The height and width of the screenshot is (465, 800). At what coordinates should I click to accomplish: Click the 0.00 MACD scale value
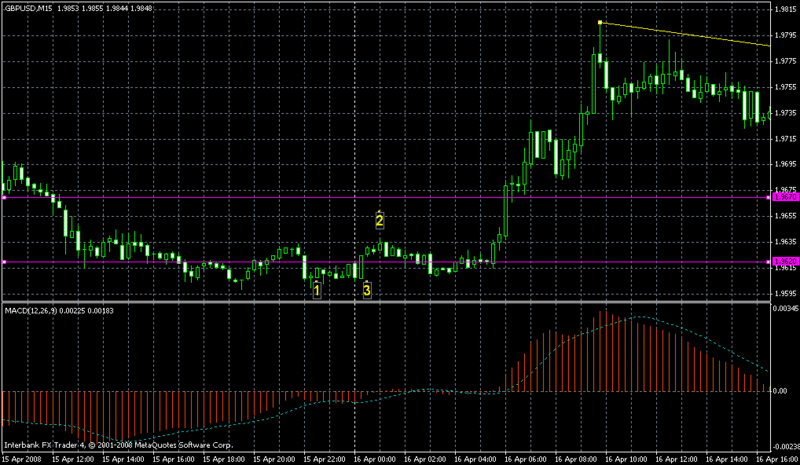click(x=781, y=391)
